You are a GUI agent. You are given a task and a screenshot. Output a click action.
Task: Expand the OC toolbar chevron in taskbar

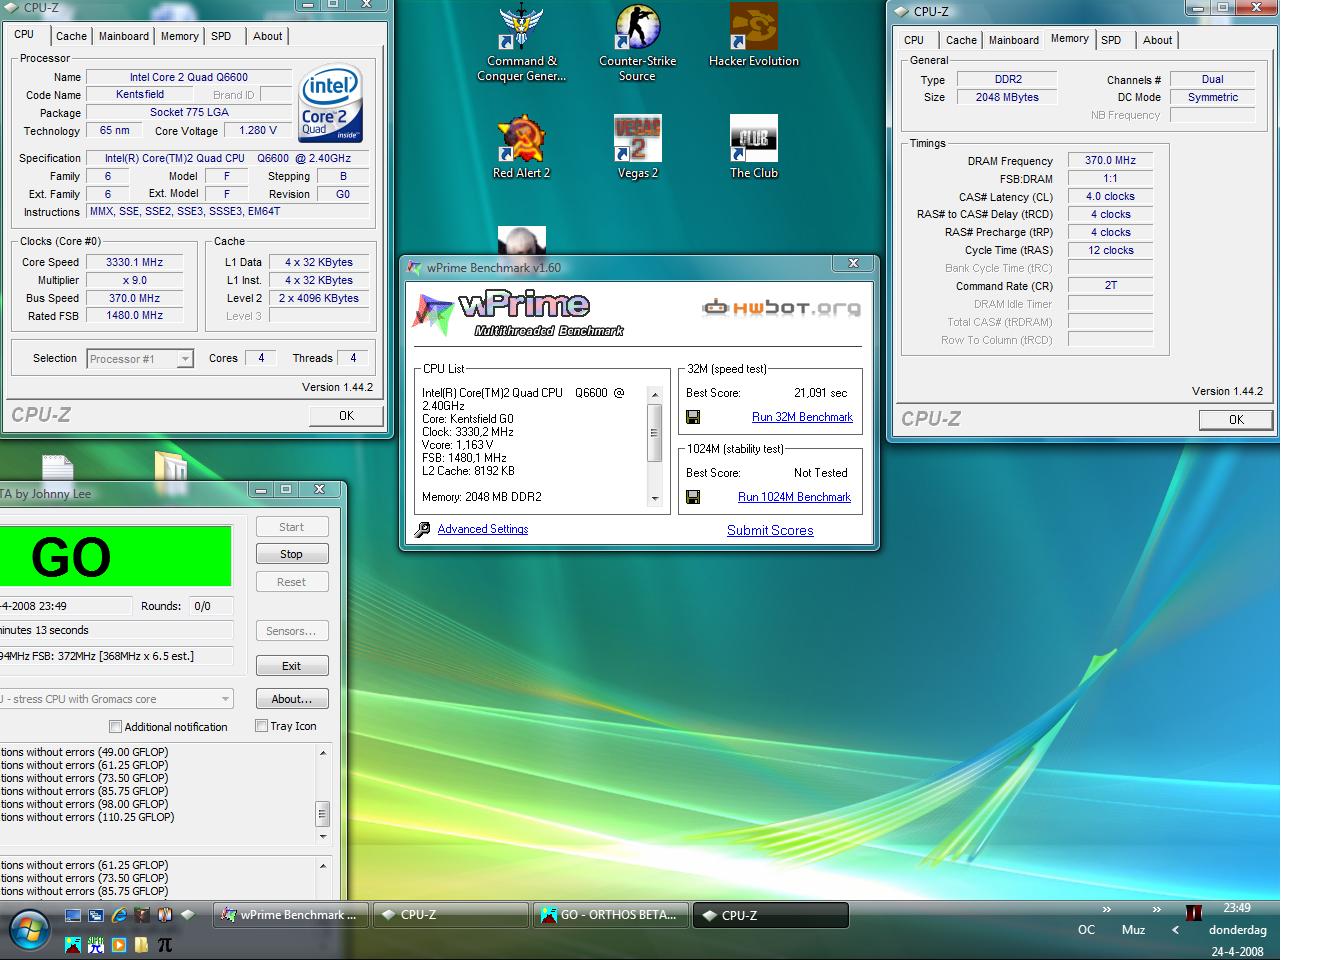1107,910
